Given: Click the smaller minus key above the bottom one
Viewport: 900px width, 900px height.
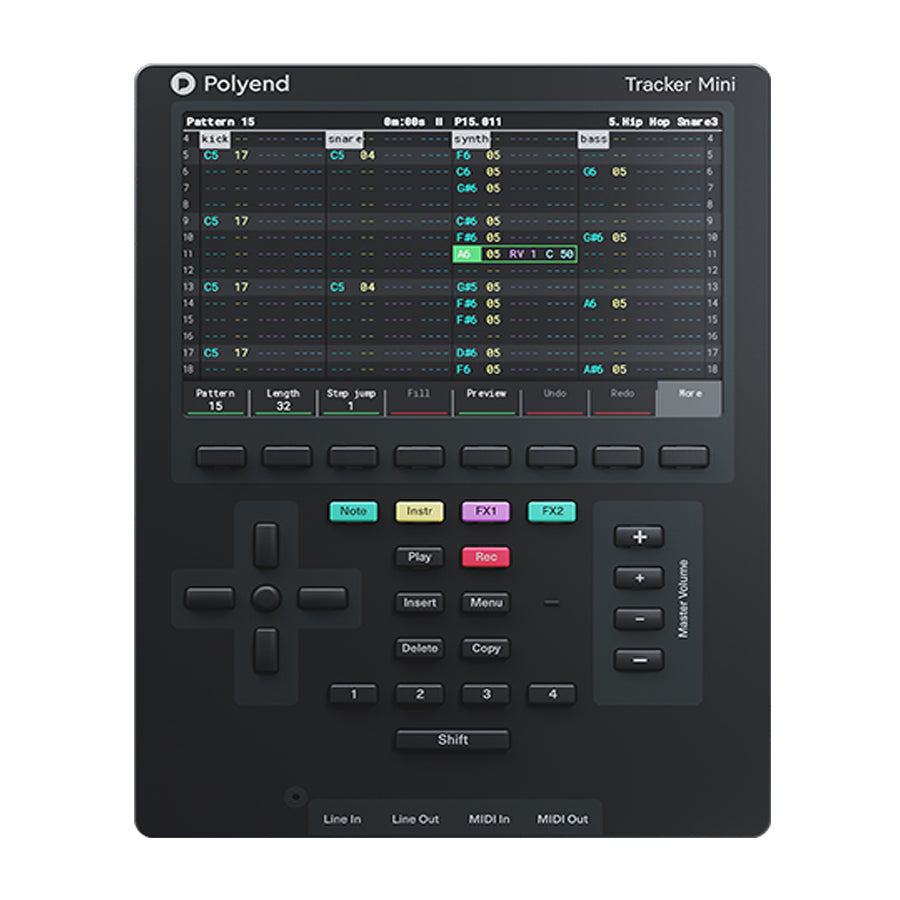Looking at the screenshot, I should click(639, 619).
